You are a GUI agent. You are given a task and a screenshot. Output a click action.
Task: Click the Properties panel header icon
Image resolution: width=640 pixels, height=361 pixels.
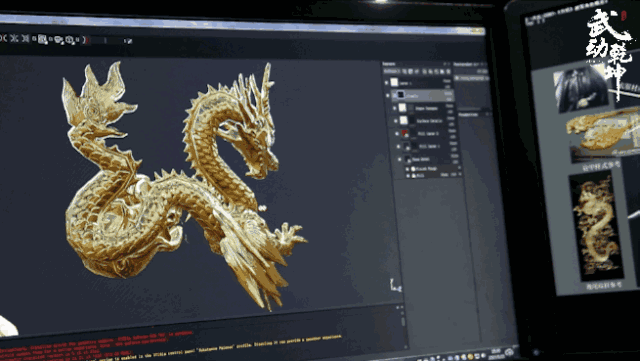click(487, 115)
